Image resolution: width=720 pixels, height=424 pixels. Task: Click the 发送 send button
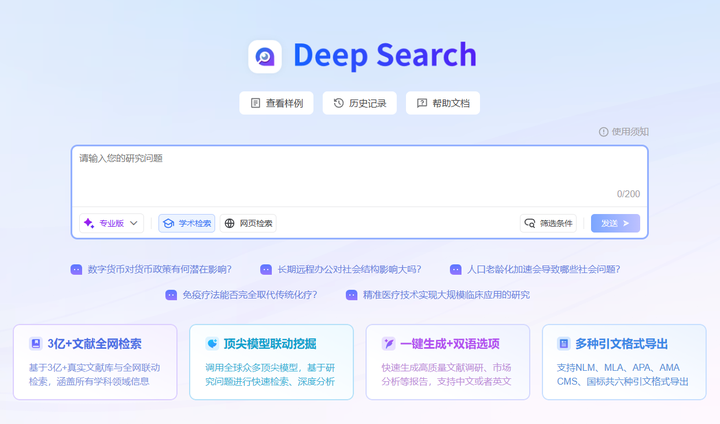615,223
